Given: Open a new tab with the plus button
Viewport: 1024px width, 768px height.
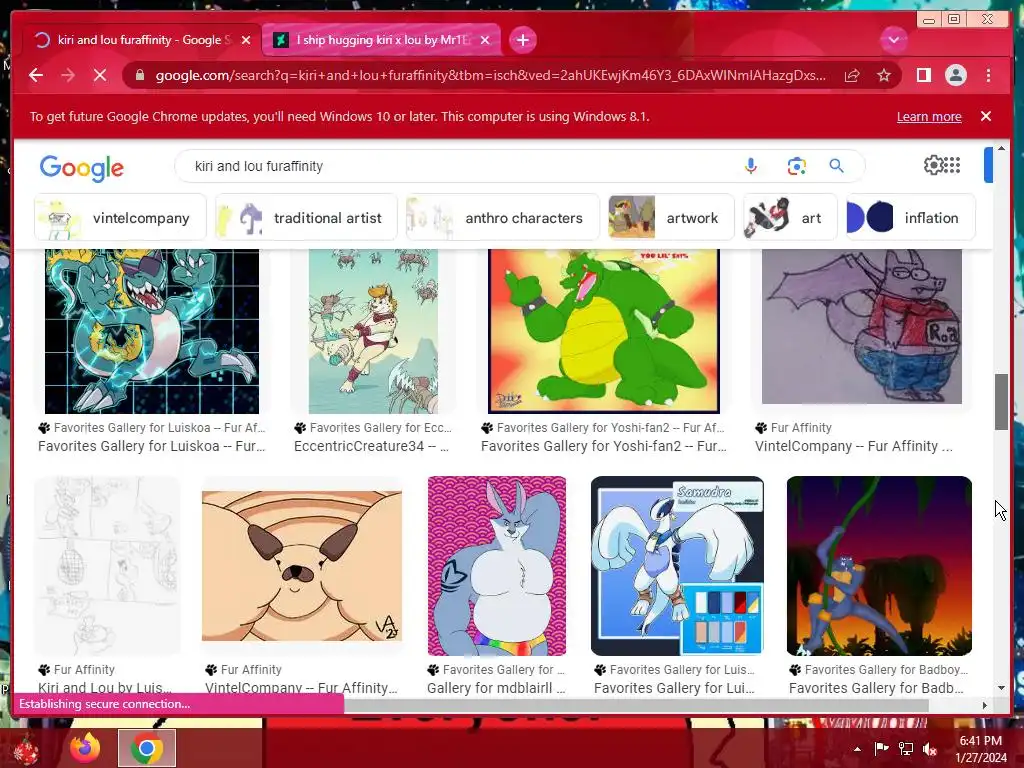Looking at the screenshot, I should (x=522, y=40).
